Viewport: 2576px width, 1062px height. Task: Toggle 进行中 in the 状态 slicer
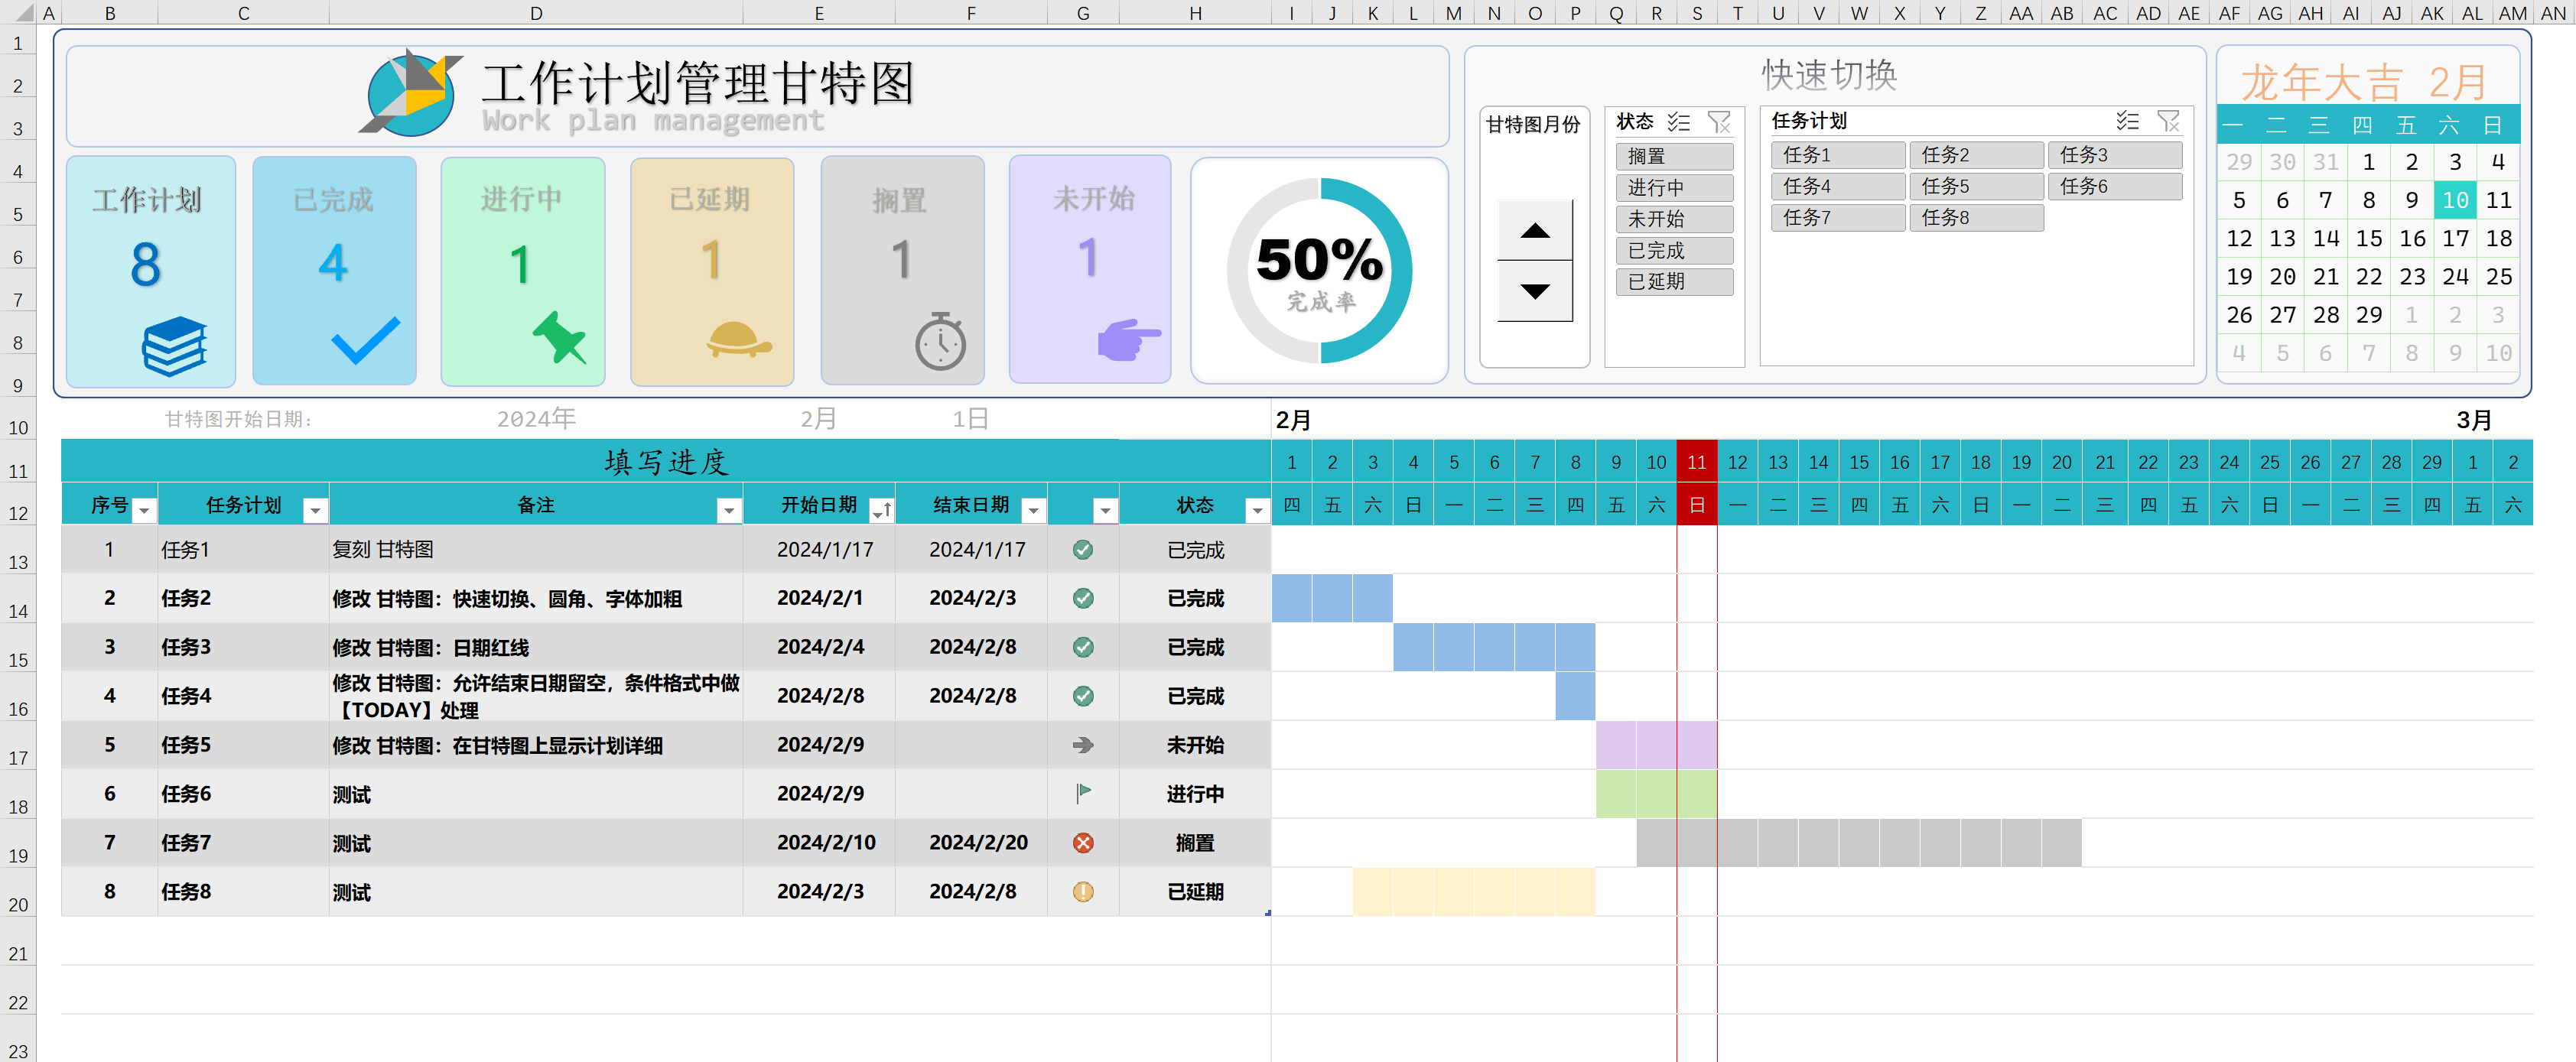1674,188
